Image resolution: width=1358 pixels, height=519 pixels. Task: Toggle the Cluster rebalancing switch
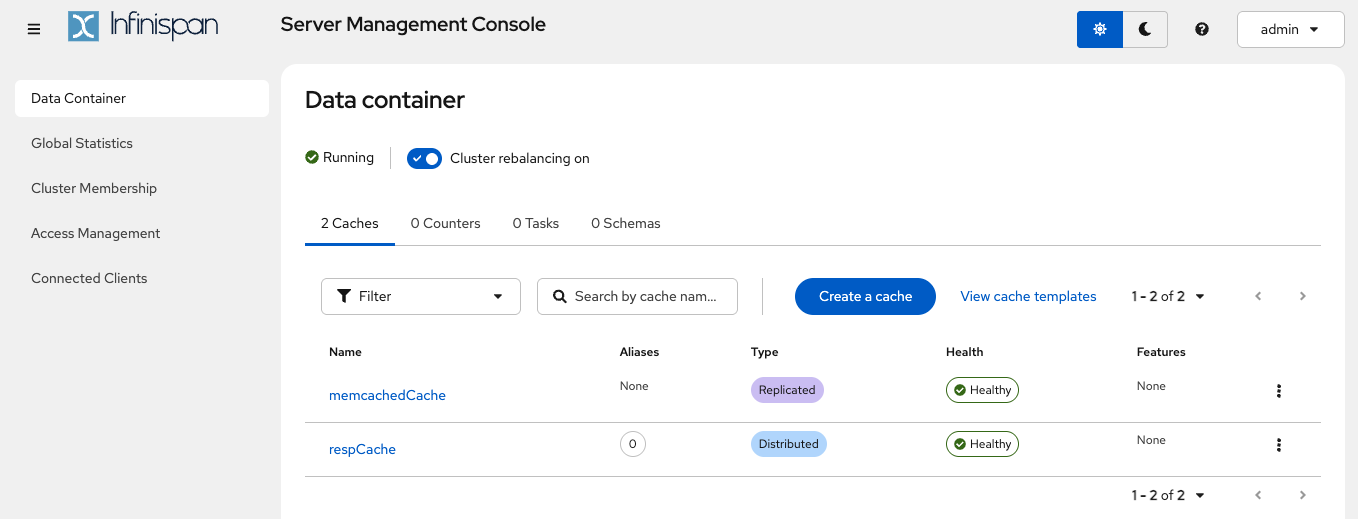[424, 158]
